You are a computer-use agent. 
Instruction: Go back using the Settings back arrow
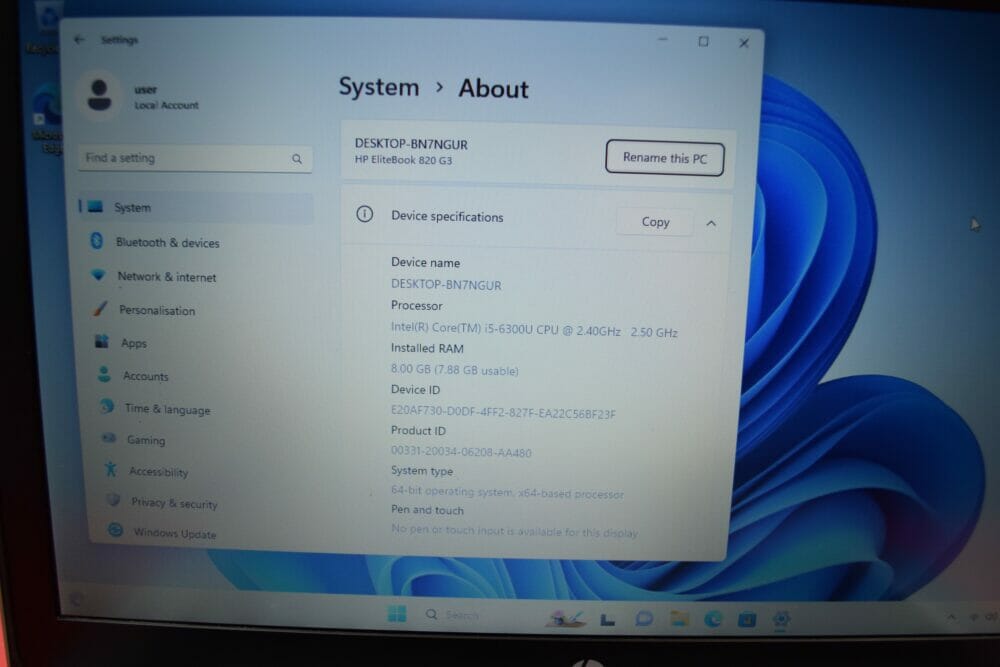[x=79, y=40]
